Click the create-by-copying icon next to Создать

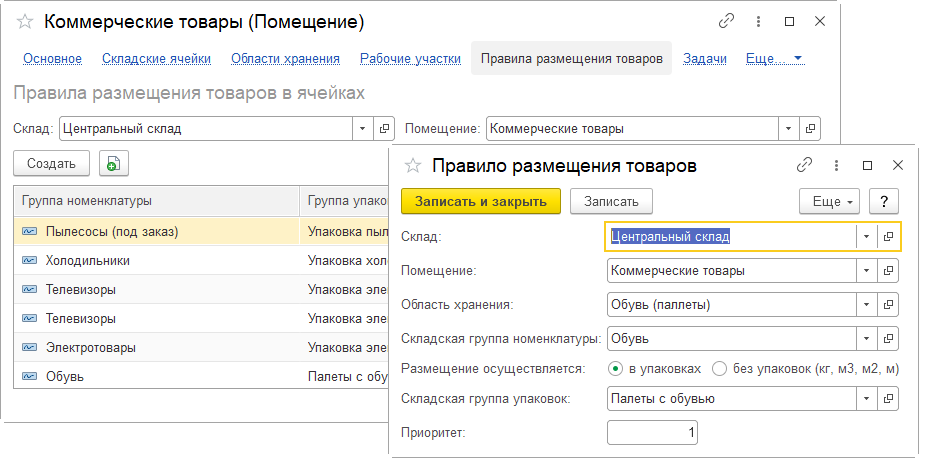pyautogui.click(x=113, y=163)
